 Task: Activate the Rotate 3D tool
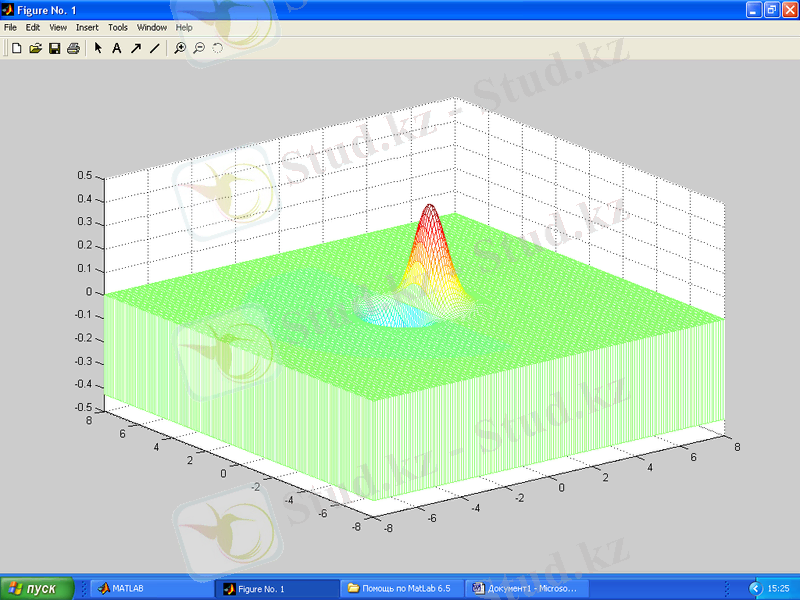click(x=217, y=47)
